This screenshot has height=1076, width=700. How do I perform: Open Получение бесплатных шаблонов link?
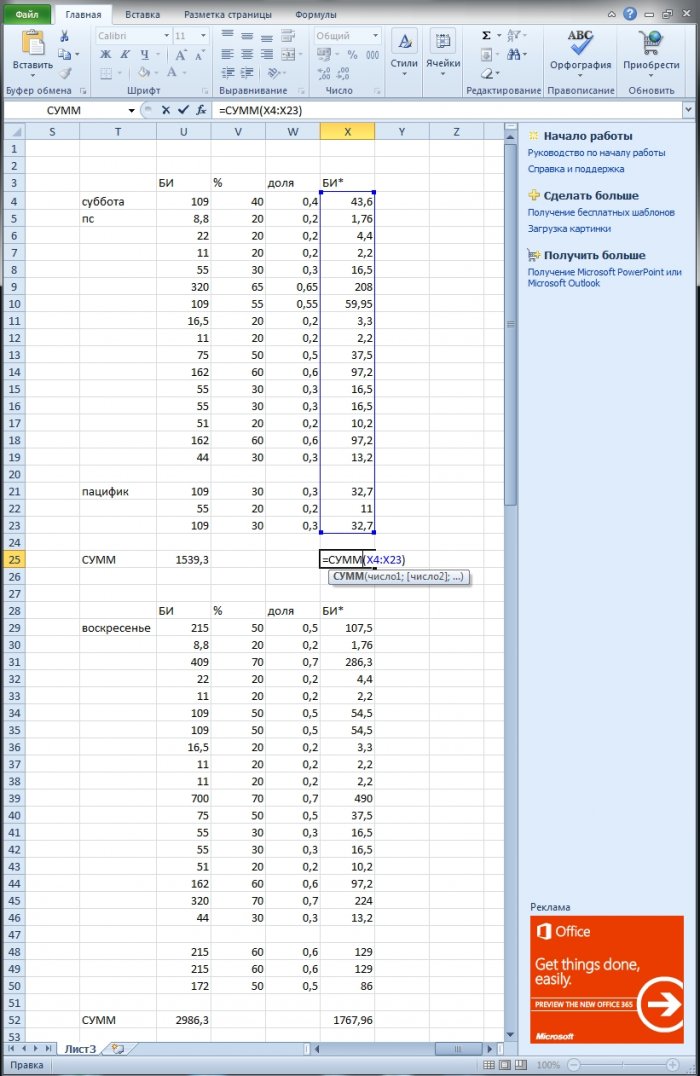pos(601,213)
